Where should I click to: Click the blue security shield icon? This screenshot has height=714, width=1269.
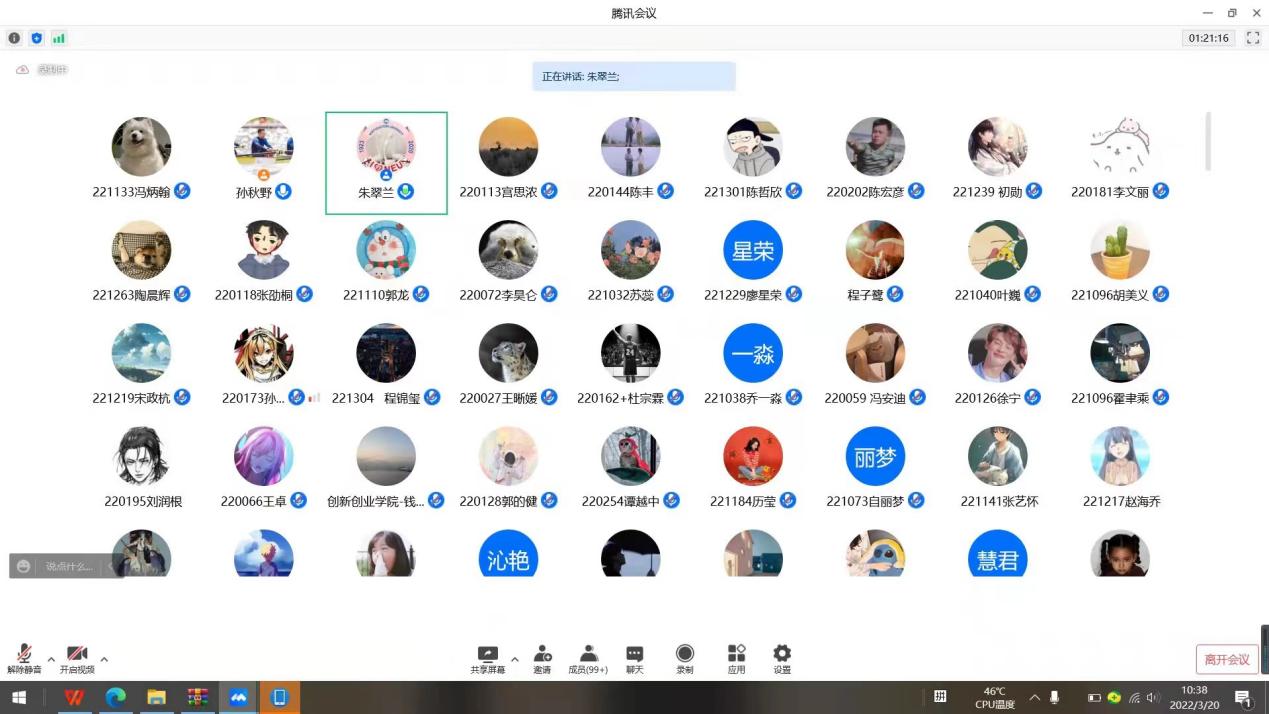[37, 38]
